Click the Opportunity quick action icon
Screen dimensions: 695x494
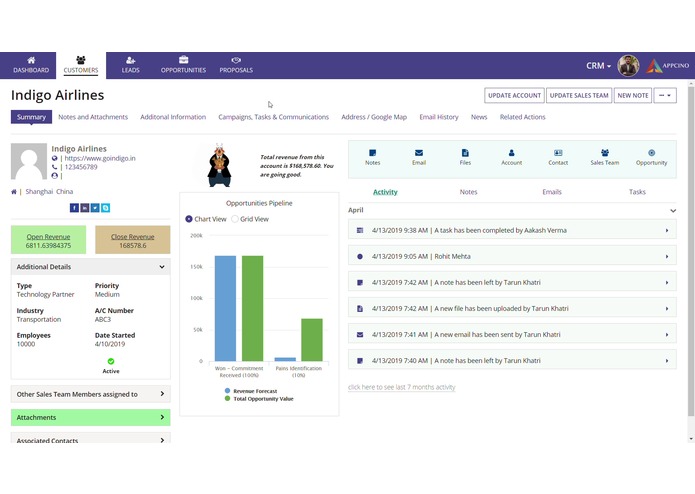point(651,153)
